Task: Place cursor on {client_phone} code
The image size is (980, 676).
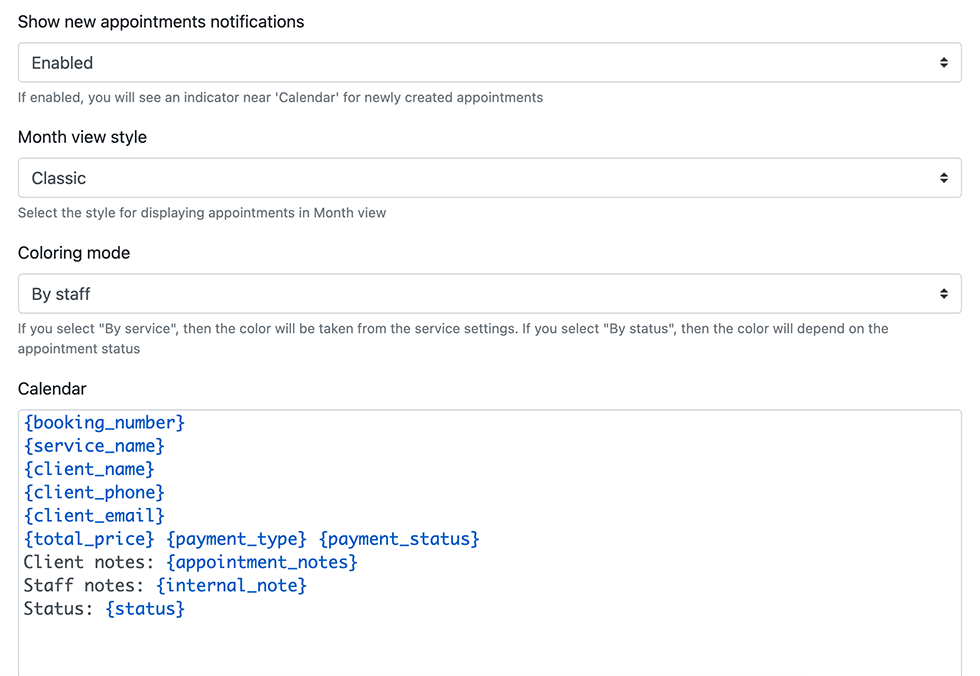Action: 94,492
